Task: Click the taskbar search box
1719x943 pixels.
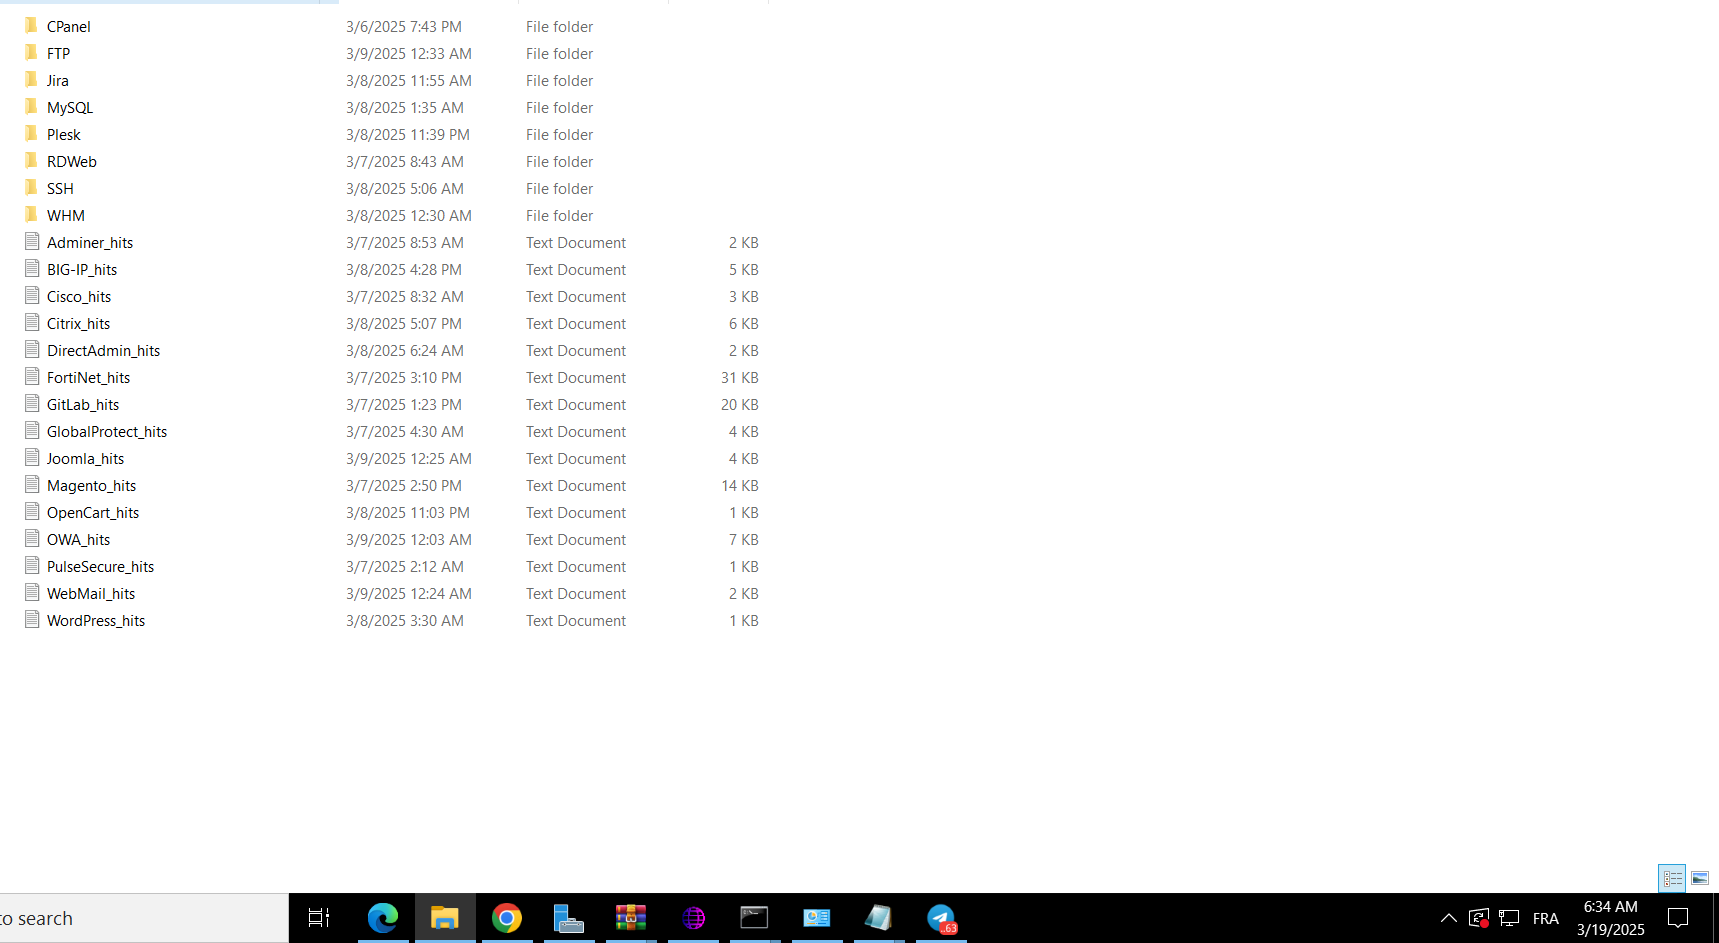Action: pos(144,918)
